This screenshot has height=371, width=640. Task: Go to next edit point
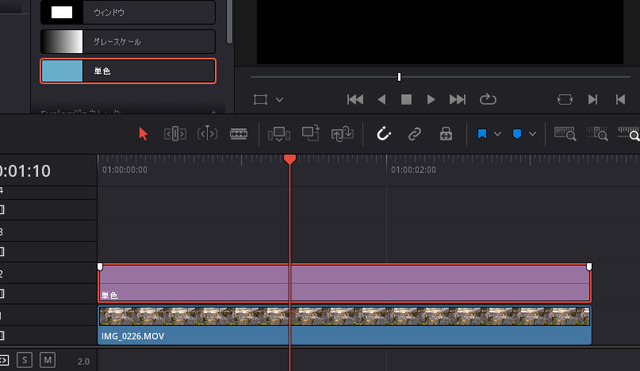[x=593, y=99]
